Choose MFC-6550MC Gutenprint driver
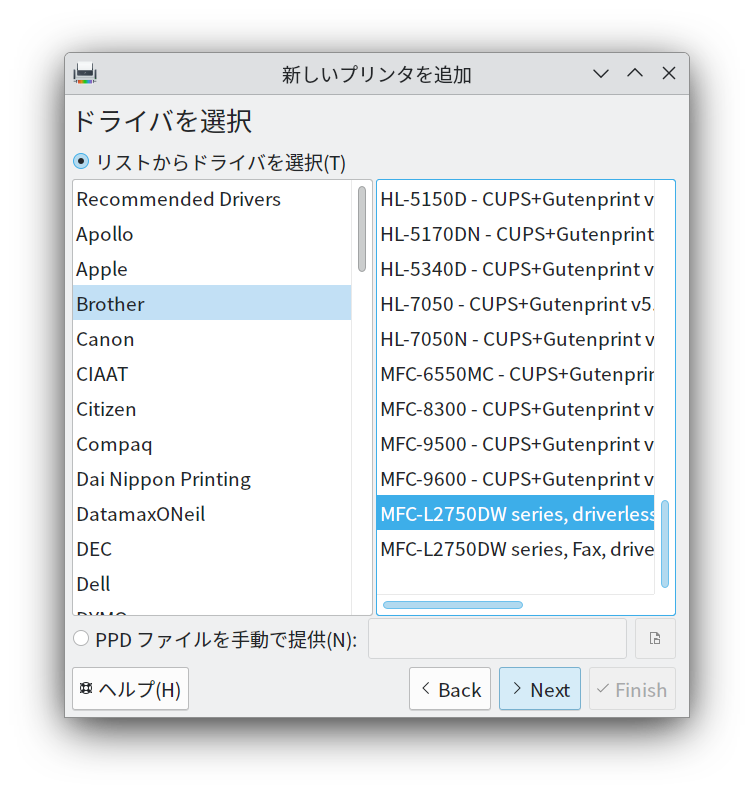 515,374
